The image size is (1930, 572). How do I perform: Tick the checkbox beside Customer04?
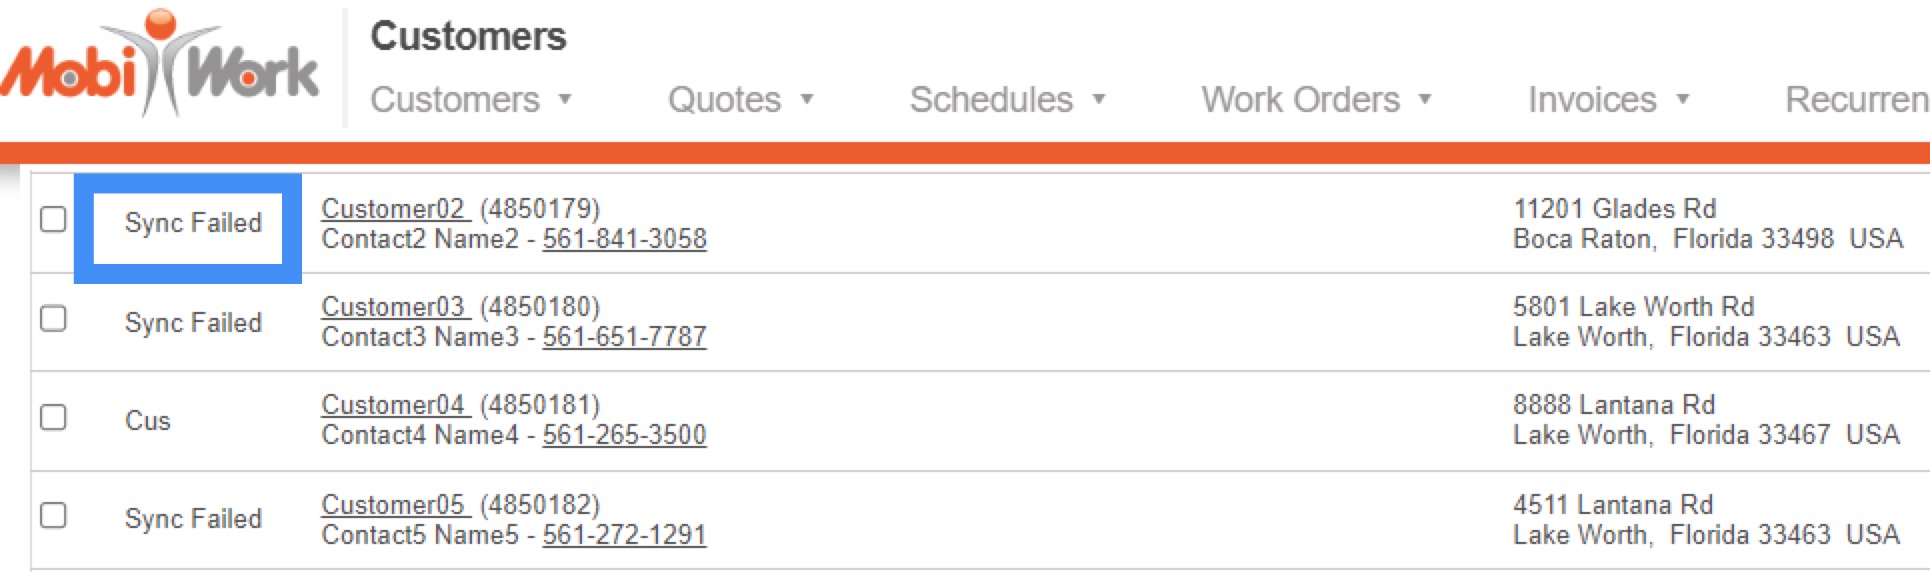point(53,417)
